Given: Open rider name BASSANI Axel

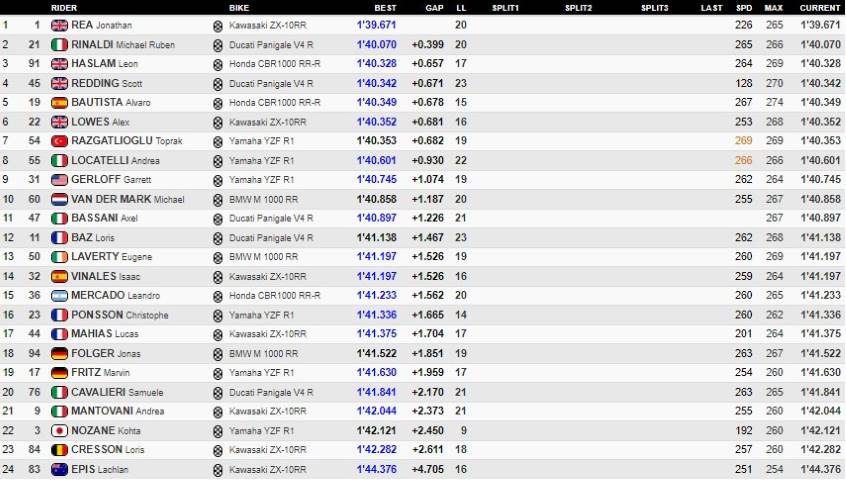Looking at the screenshot, I should pyautogui.click(x=105, y=218).
